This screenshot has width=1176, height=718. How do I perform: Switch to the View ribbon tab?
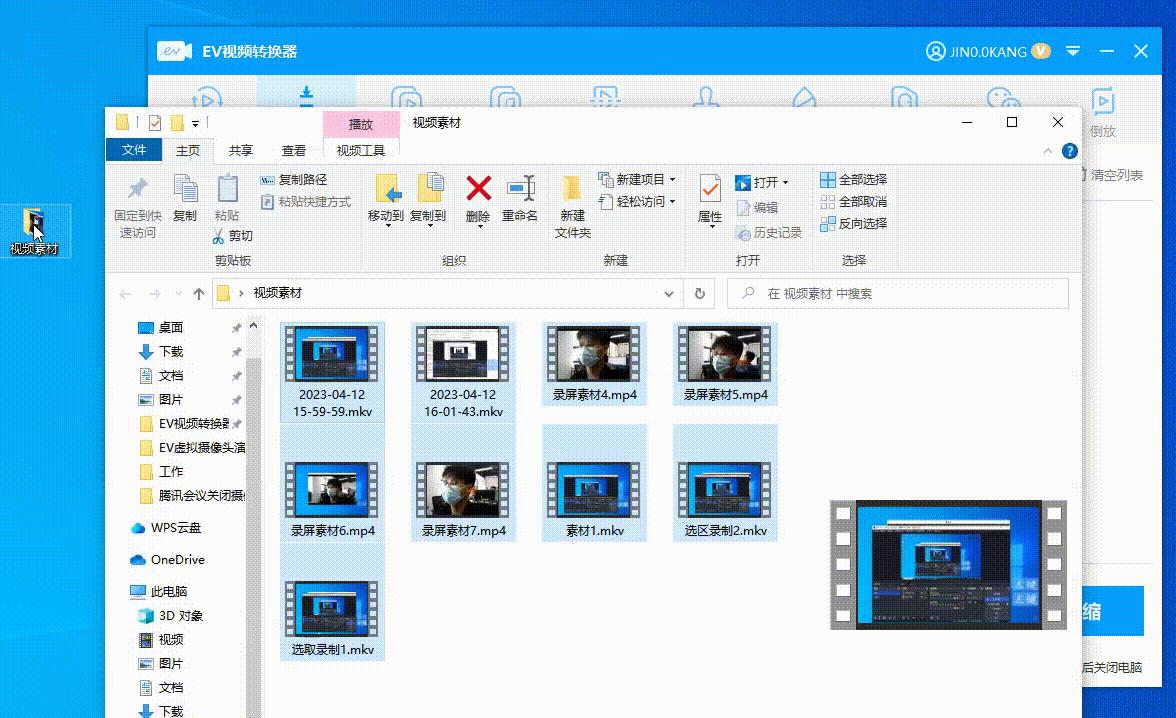294,151
